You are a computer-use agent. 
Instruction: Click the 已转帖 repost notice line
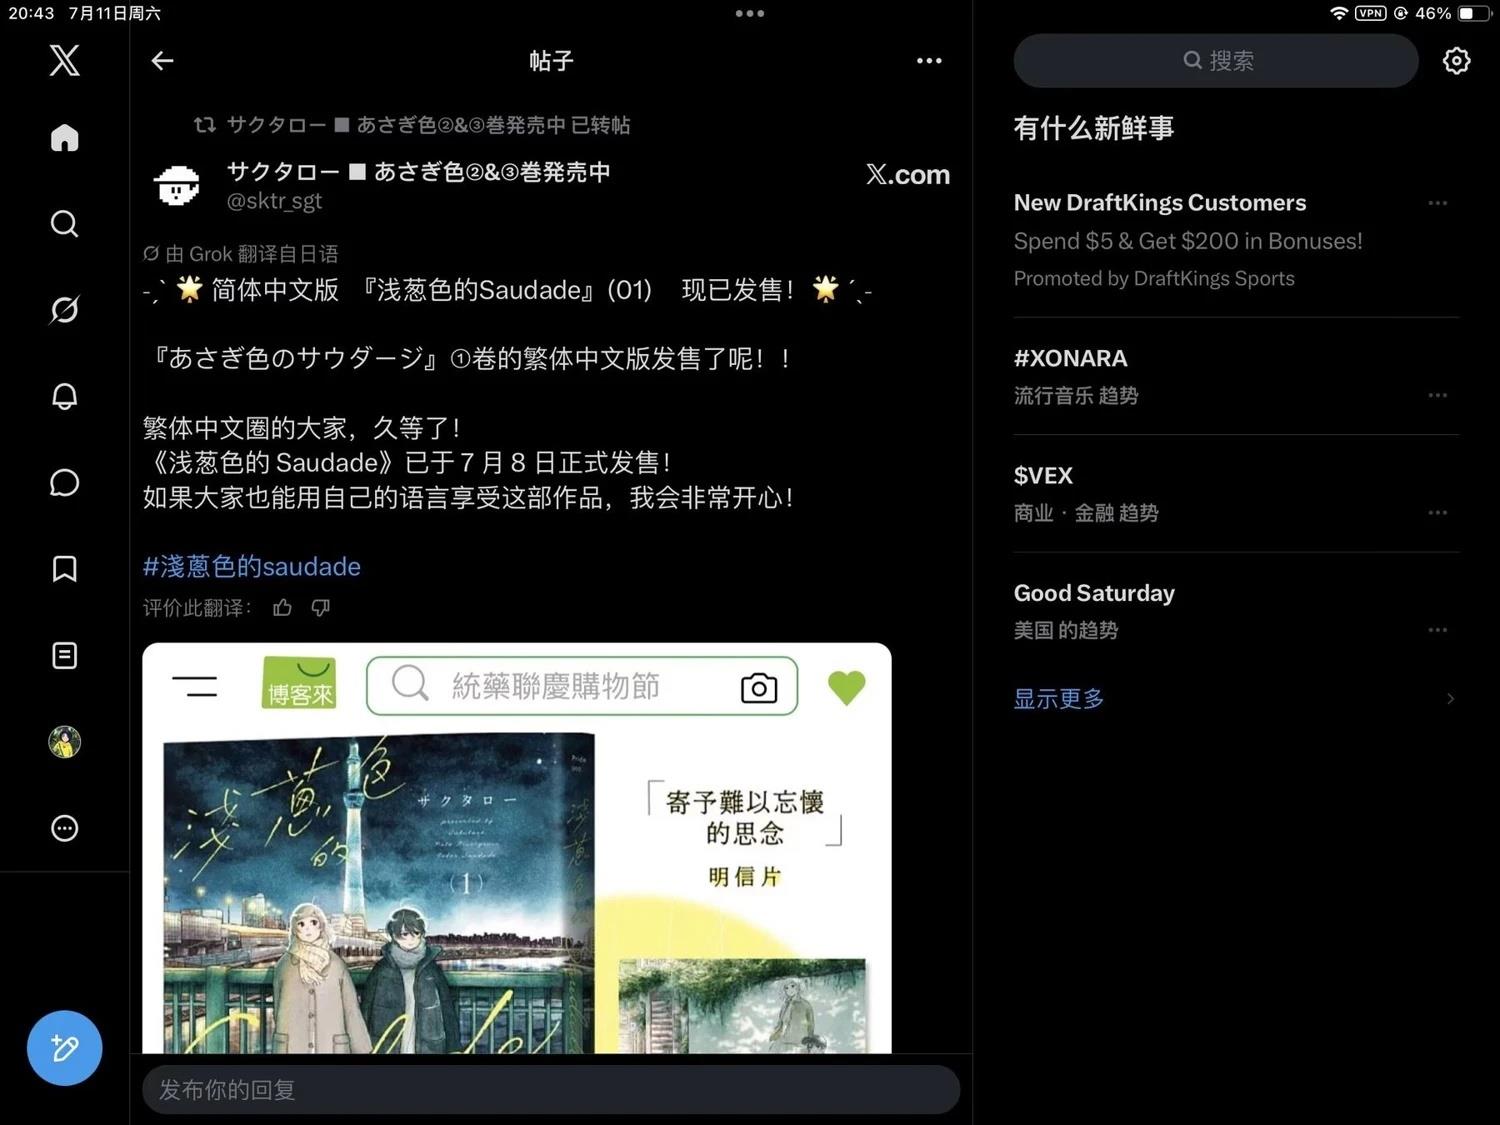point(412,125)
